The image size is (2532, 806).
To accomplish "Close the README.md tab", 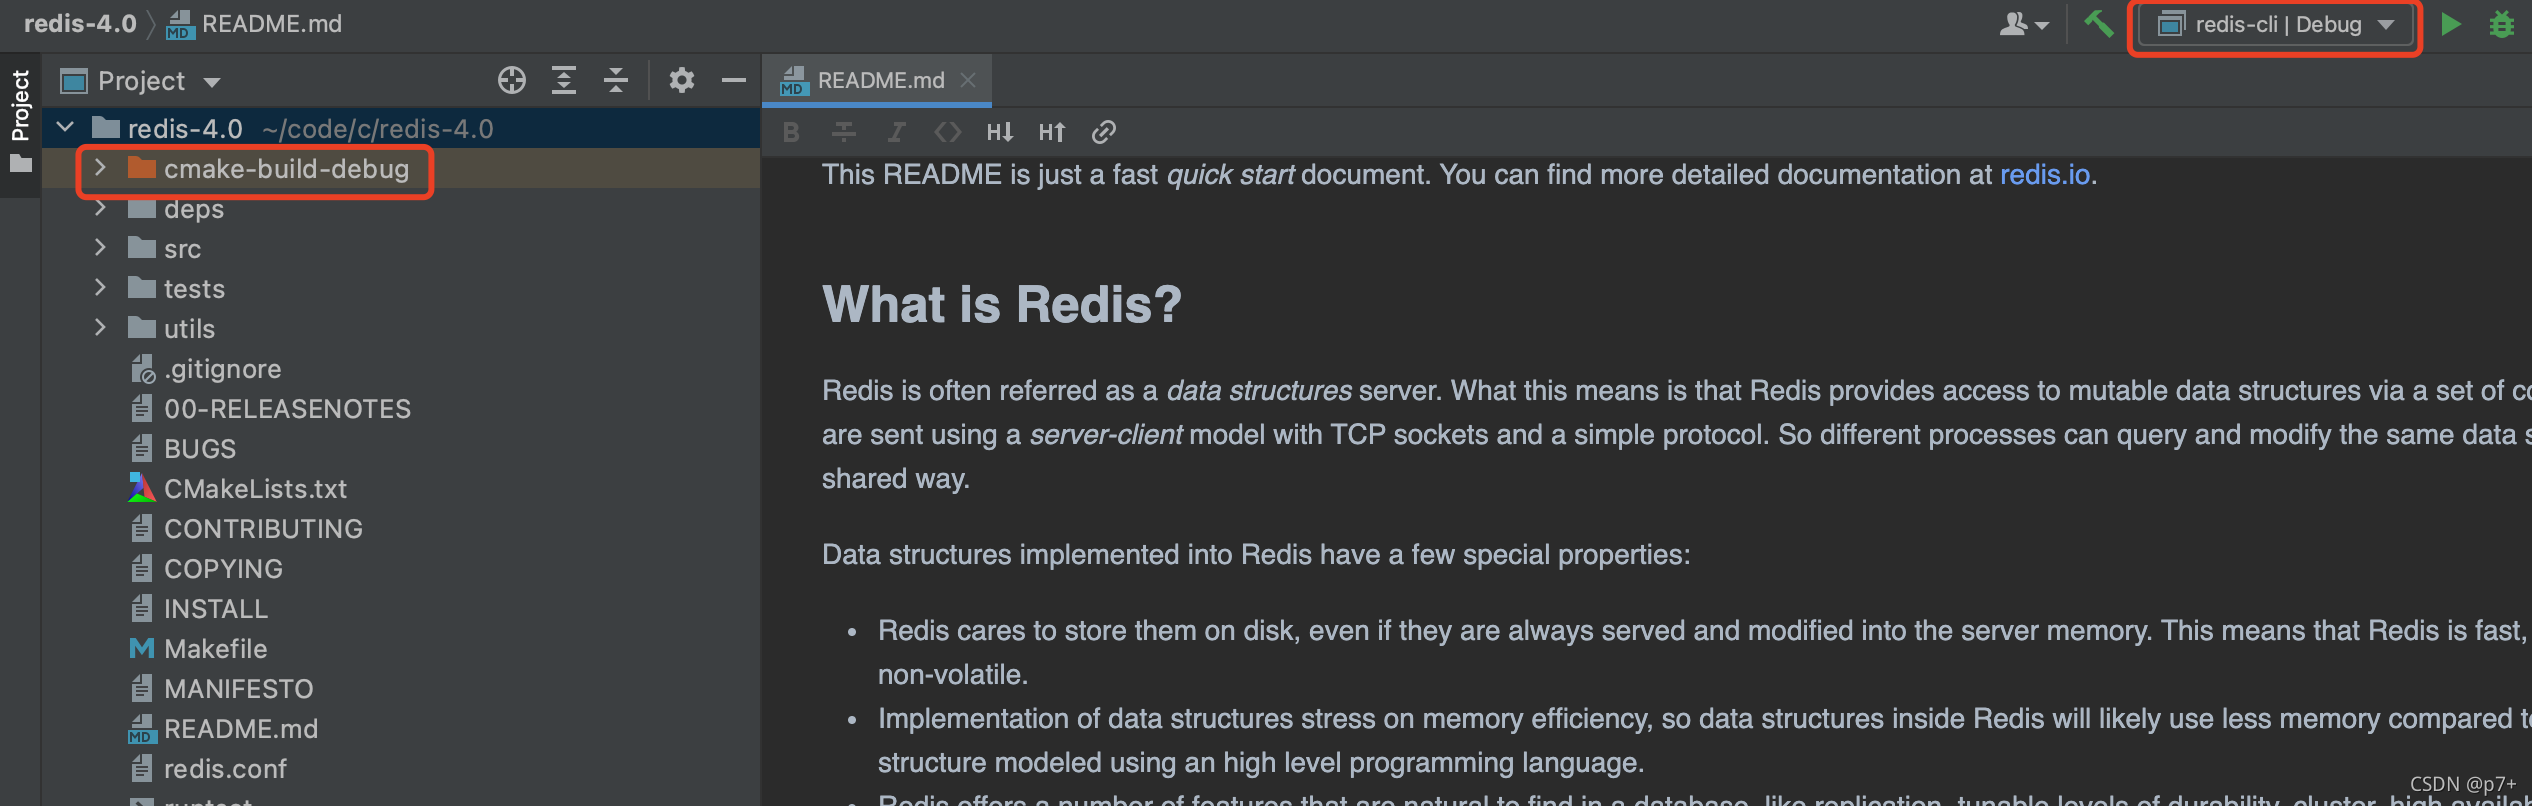I will pyautogui.click(x=968, y=80).
